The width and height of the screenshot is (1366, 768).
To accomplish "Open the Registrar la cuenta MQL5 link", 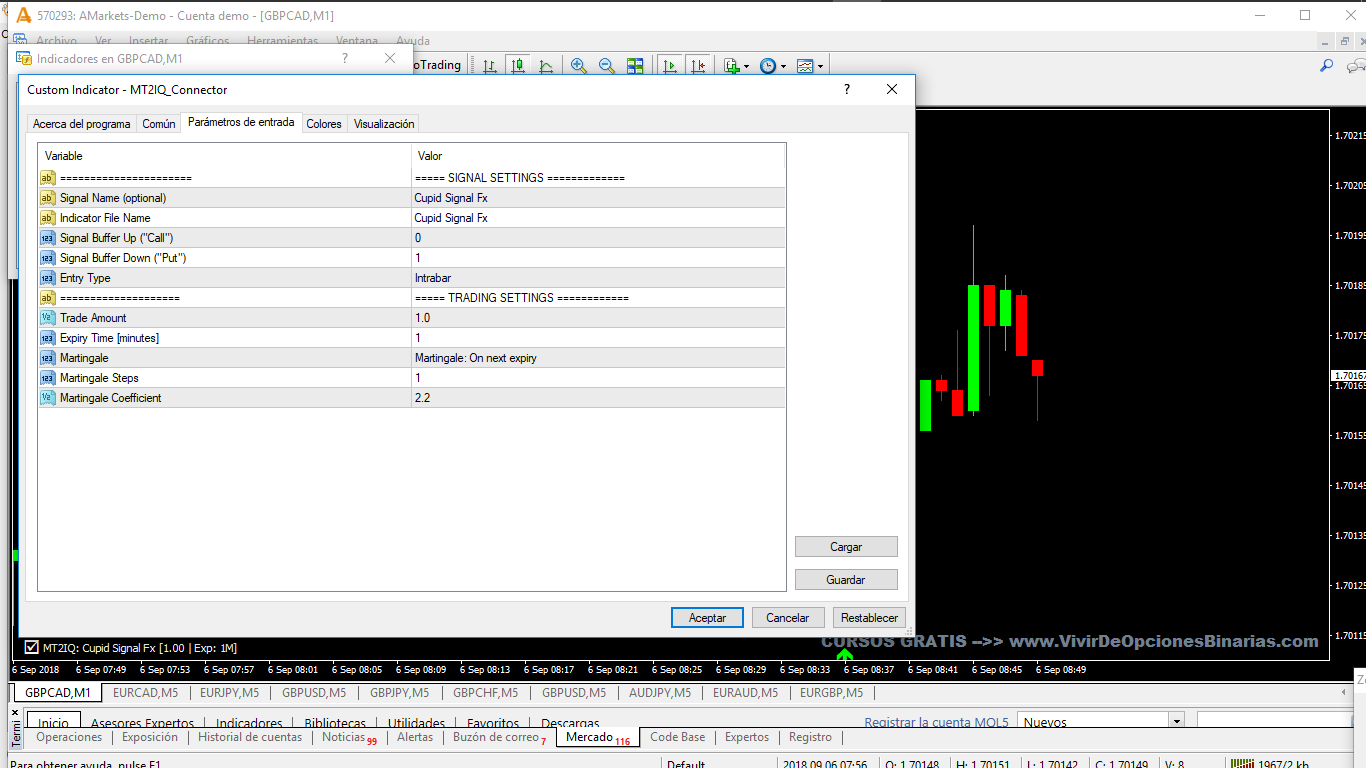I will [x=937, y=722].
